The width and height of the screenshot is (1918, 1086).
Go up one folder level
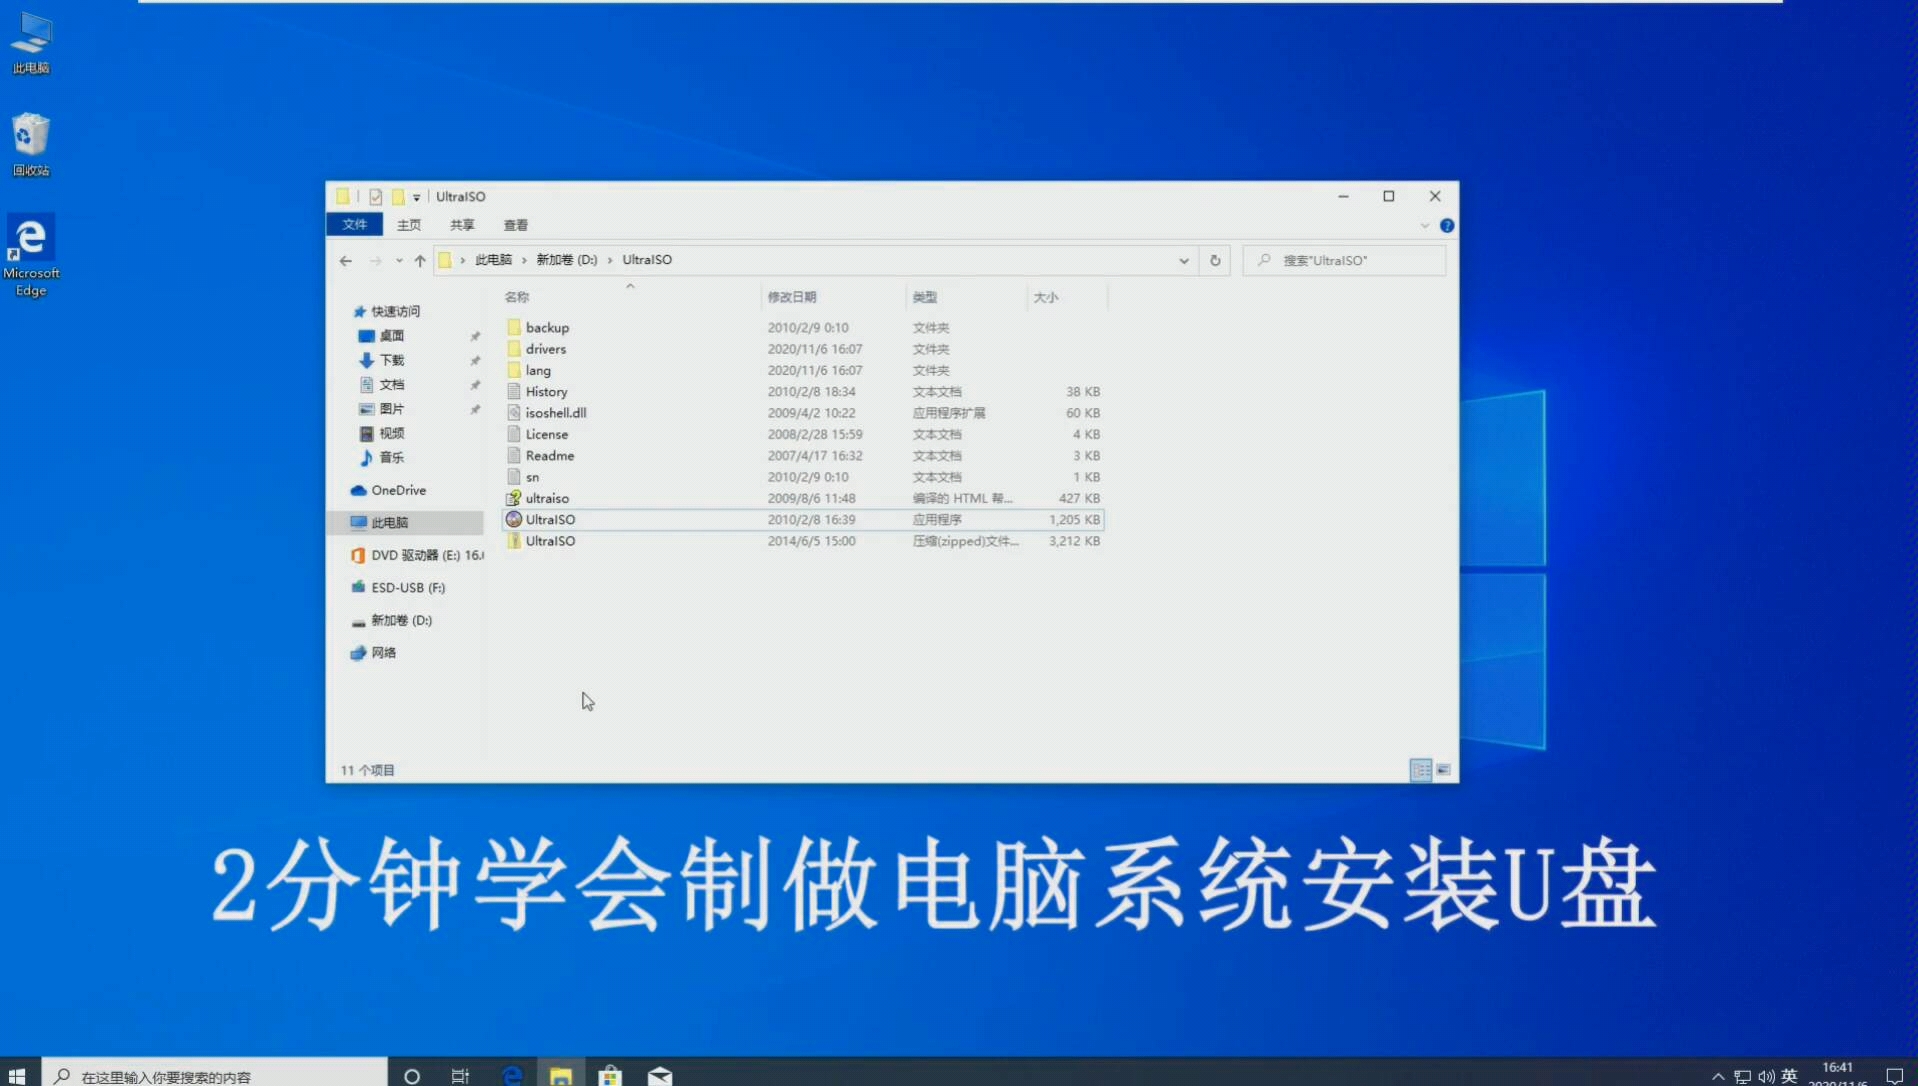point(420,261)
